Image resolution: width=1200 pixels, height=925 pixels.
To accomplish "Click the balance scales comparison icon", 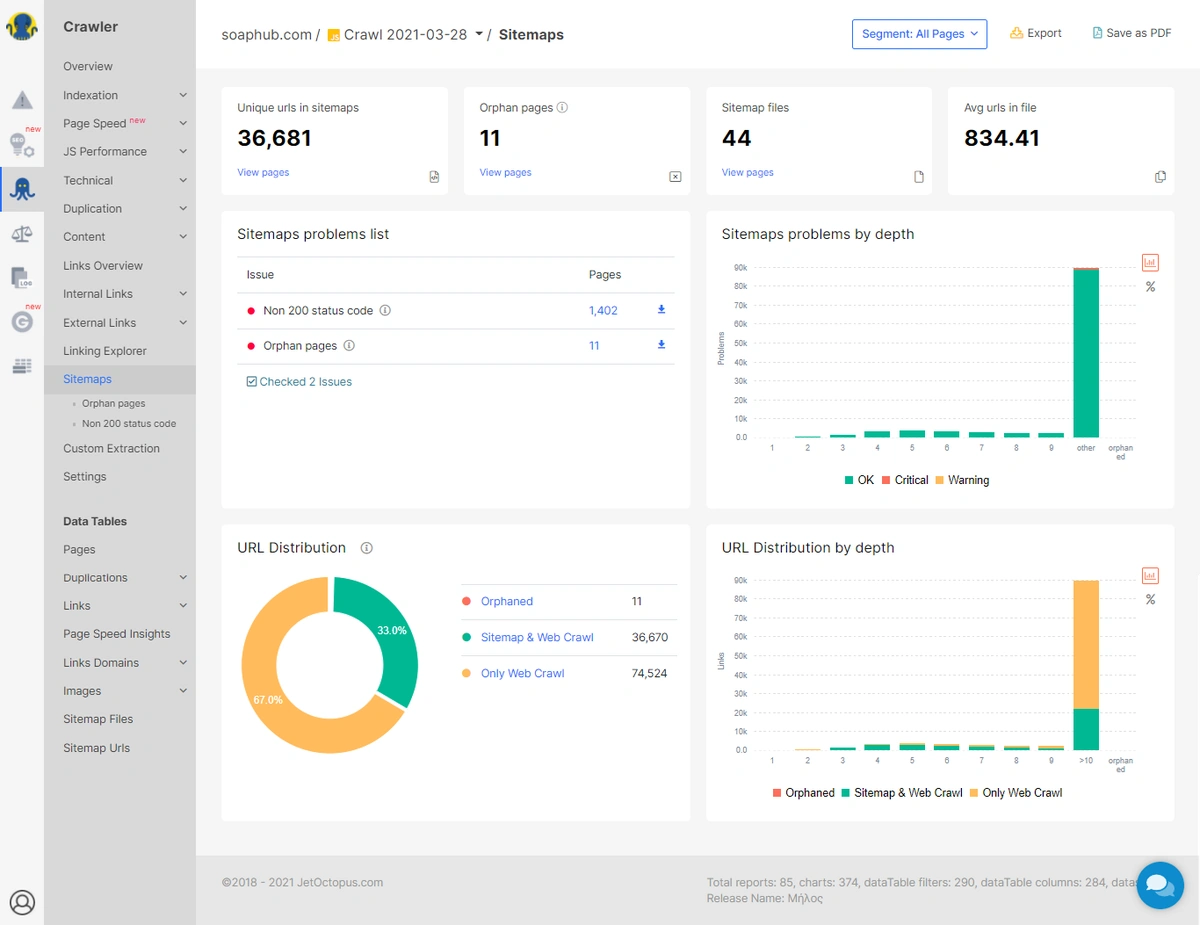I will pos(22,234).
